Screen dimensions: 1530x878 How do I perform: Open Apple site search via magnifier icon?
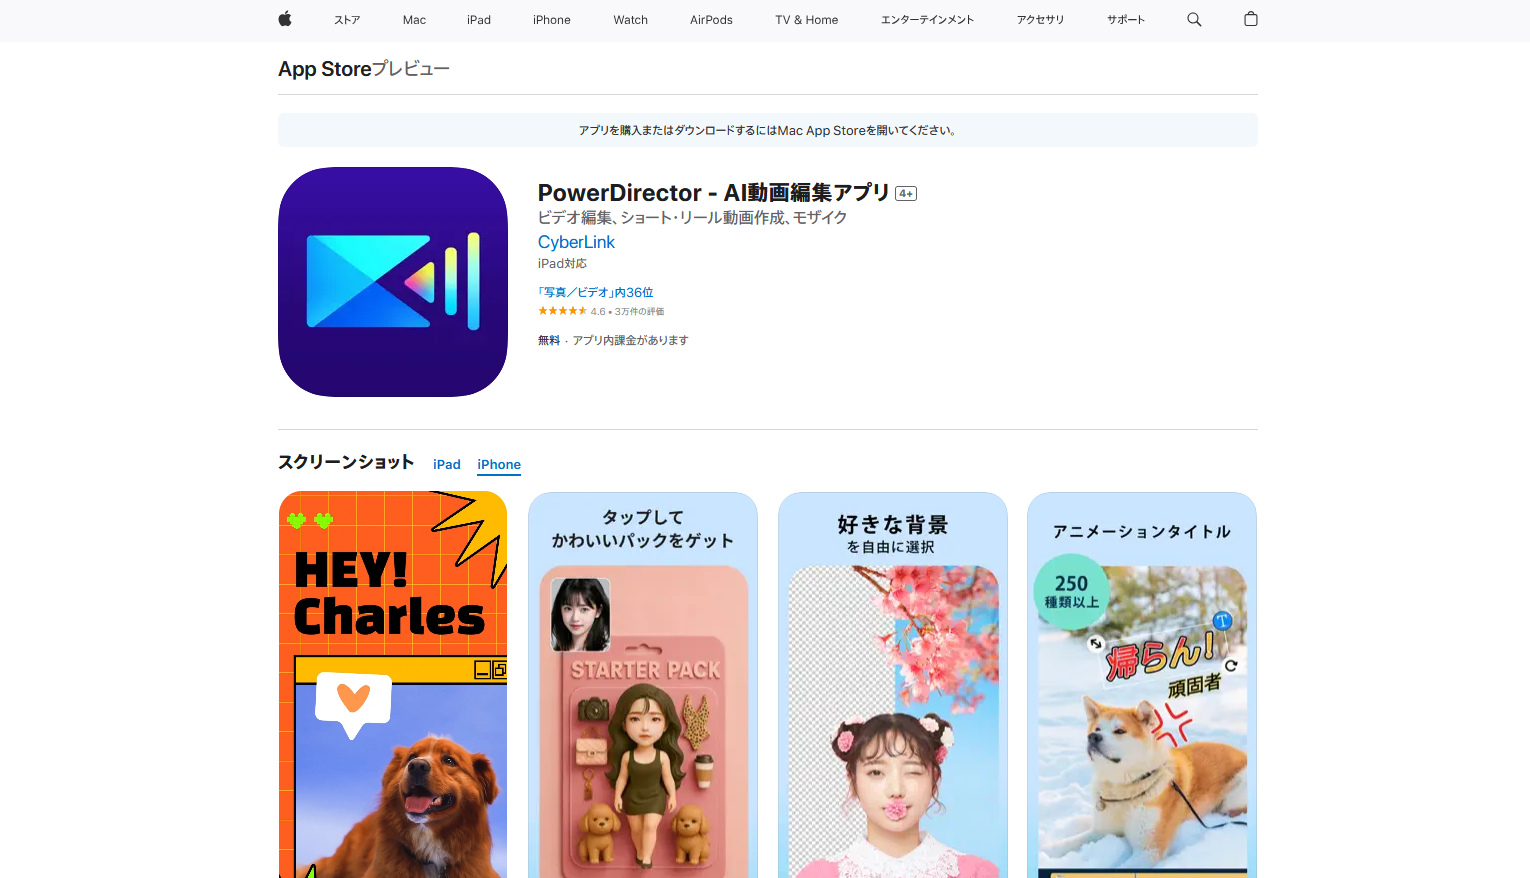[1194, 19]
